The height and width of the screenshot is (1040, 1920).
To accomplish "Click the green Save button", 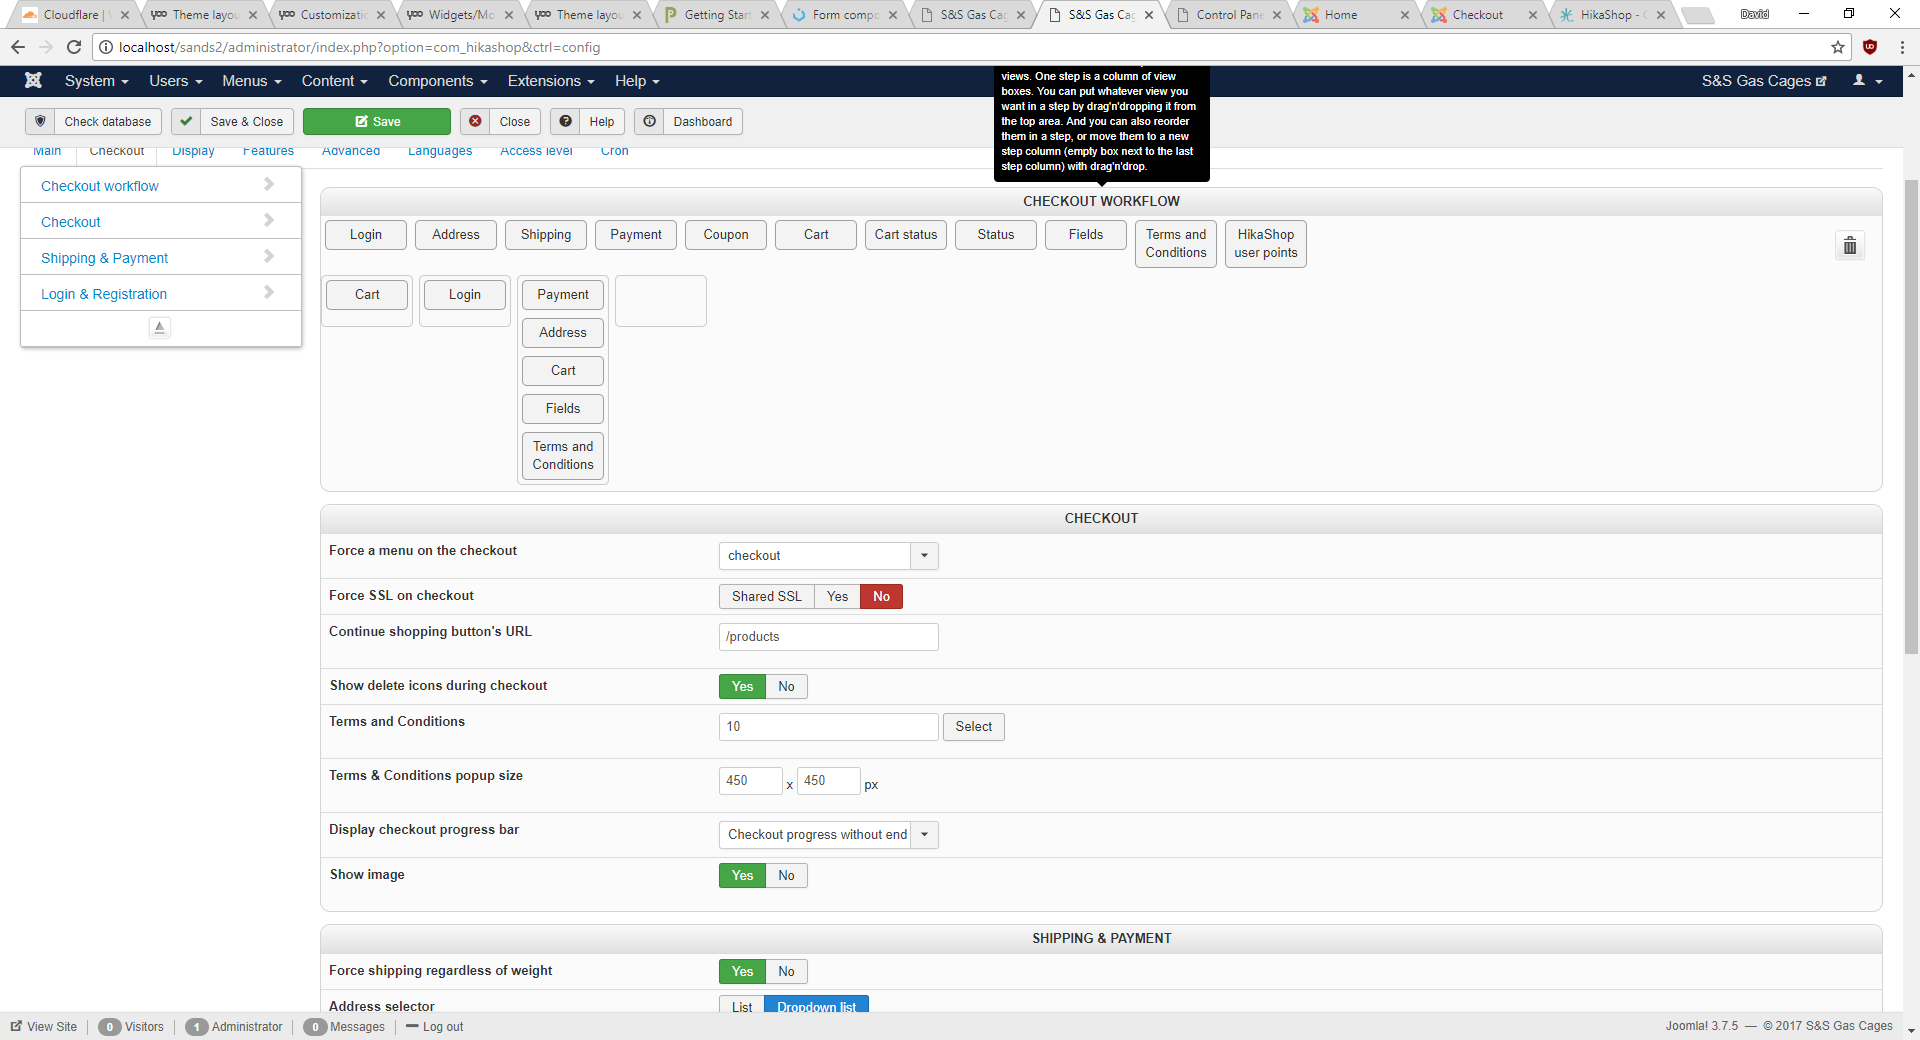I will [377, 122].
